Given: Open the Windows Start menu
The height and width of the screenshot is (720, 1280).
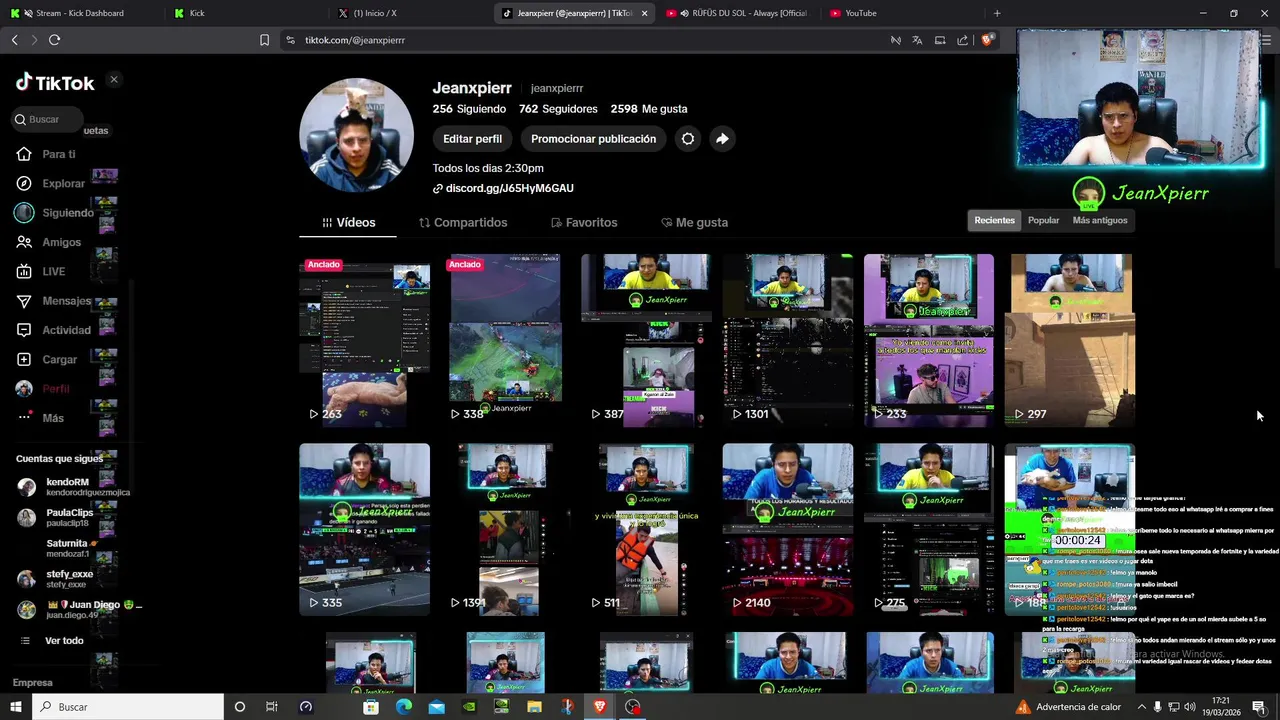Looking at the screenshot, I should [x=16, y=707].
